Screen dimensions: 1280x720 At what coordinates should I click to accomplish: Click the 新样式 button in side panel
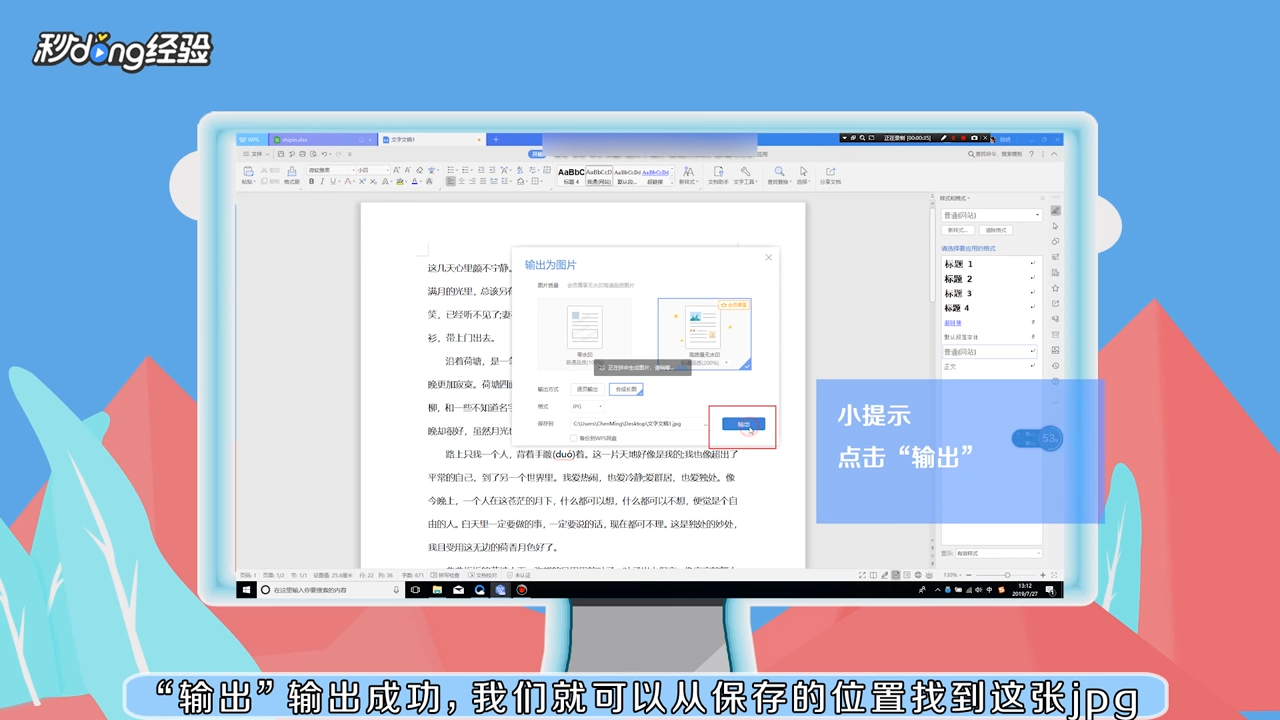pos(958,230)
